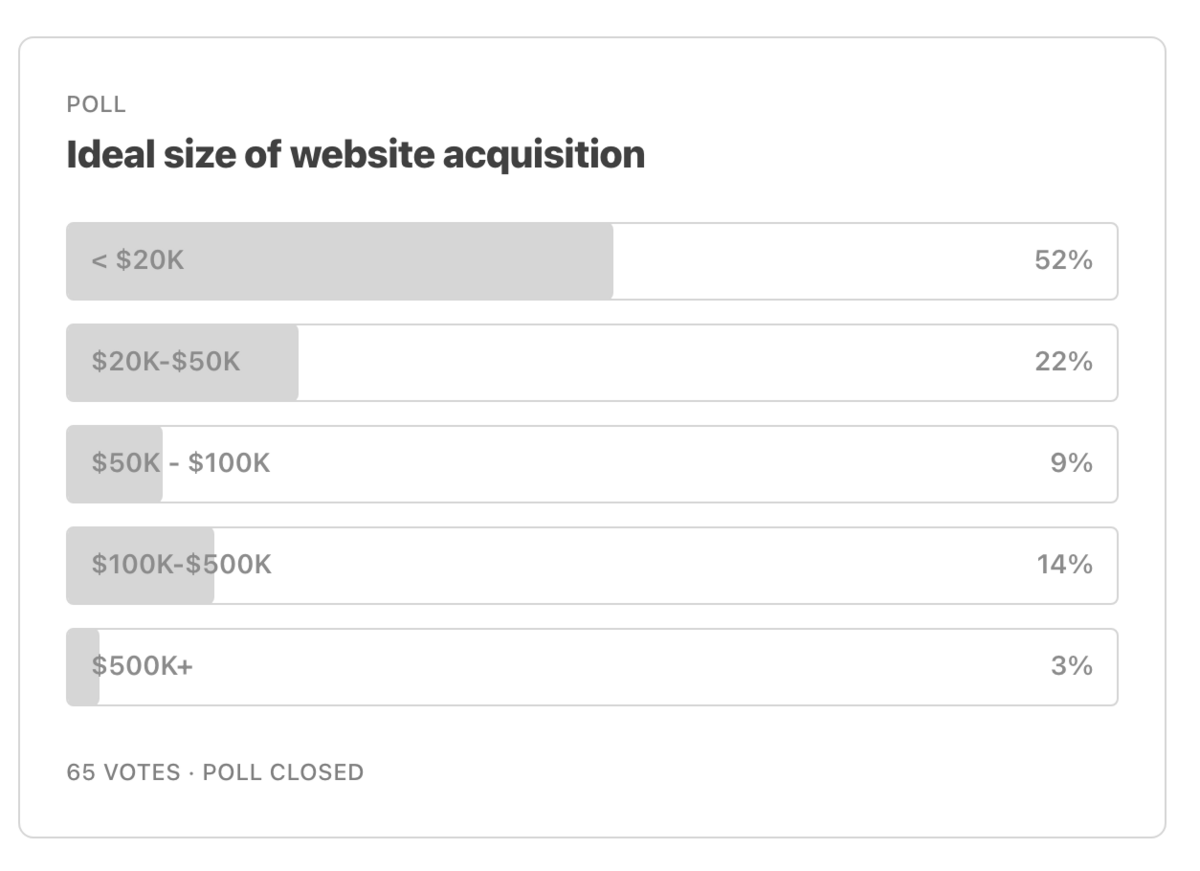Click the 14% result percentage
1200x871 pixels.
click(x=1064, y=565)
